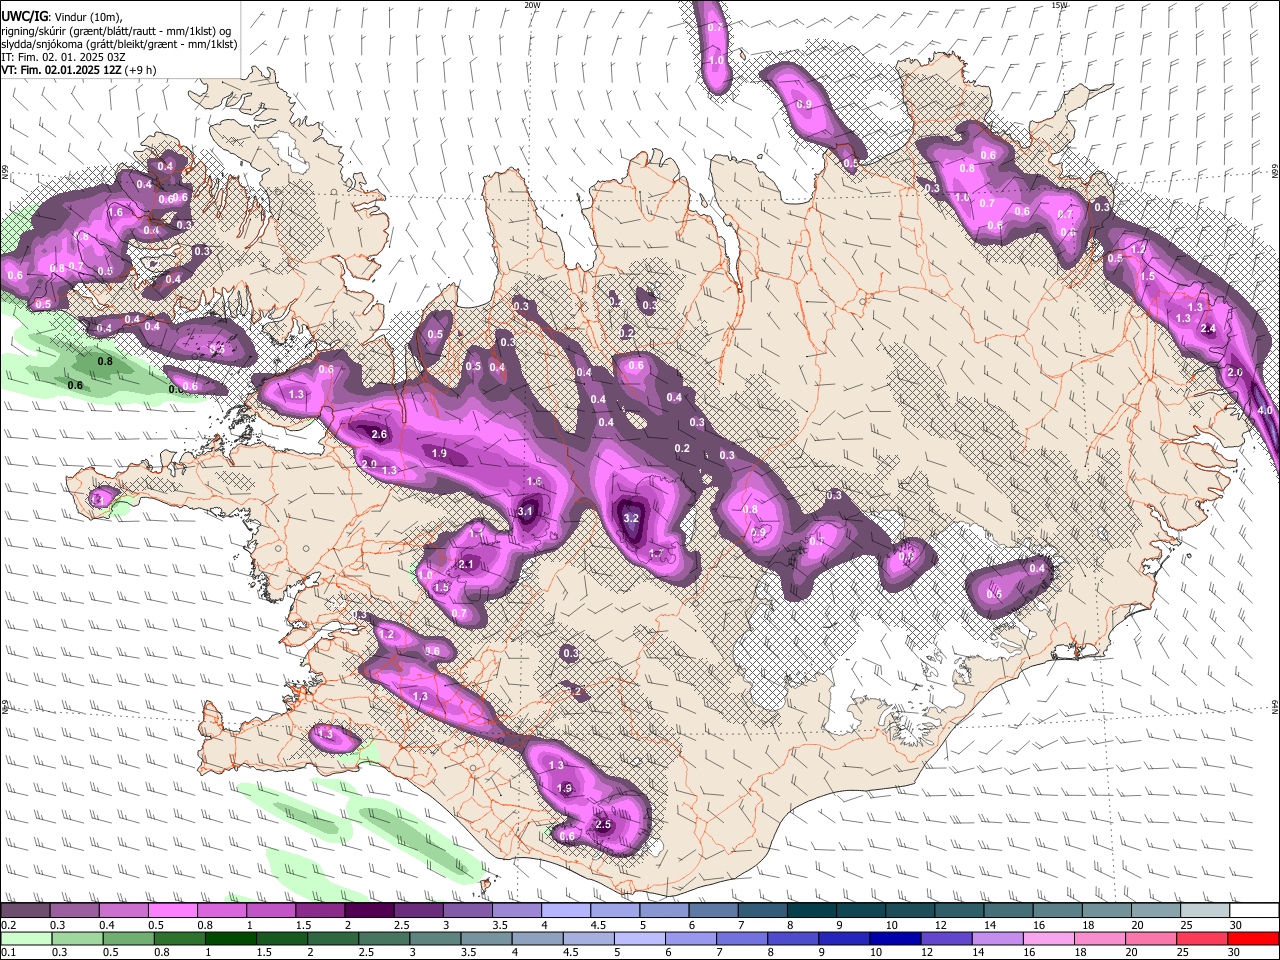Select top-row swatch between 0.5 and 0.8

[172, 911]
